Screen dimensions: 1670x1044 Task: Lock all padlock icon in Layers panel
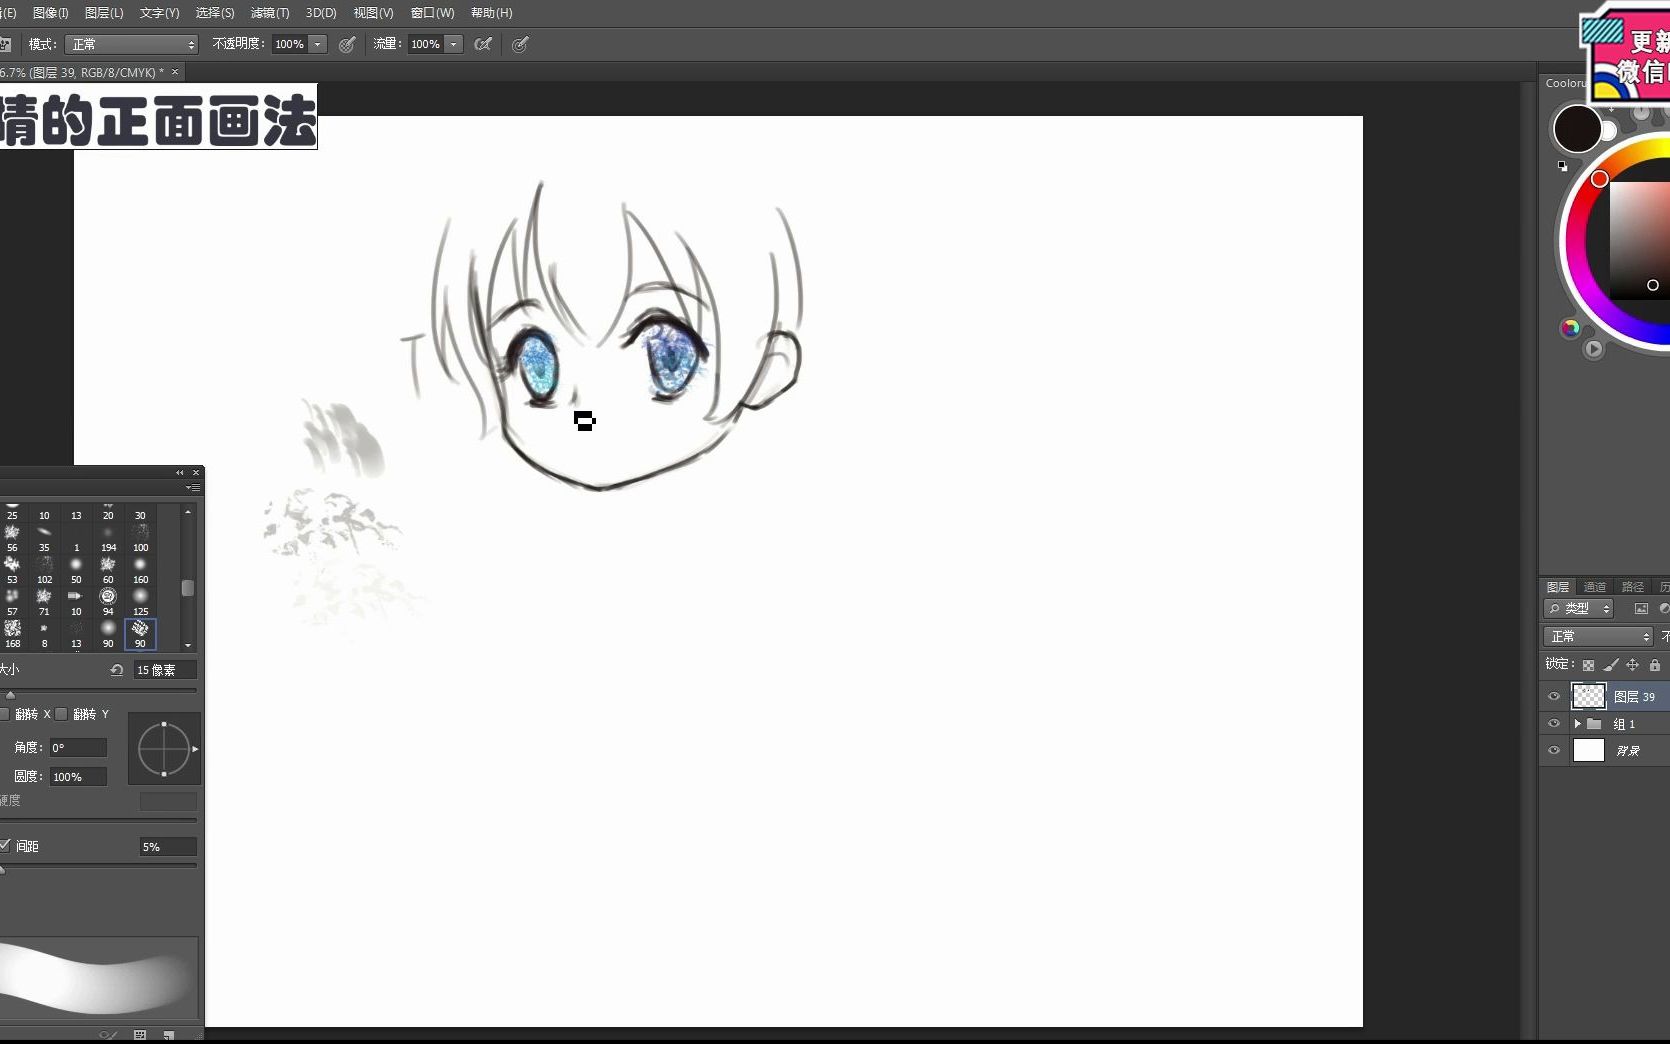click(1655, 665)
